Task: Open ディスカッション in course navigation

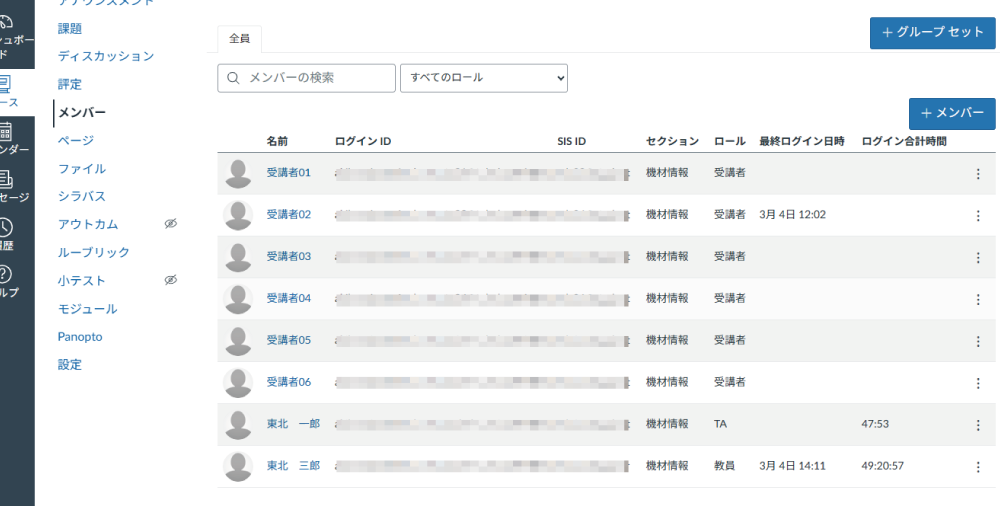Action: pyautogui.click(x=106, y=56)
